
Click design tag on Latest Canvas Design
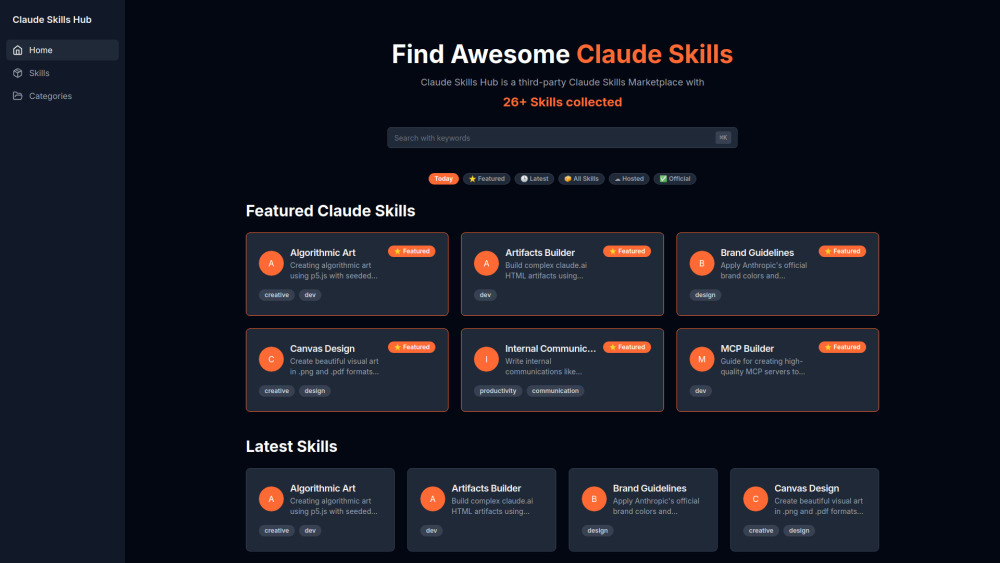point(798,530)
